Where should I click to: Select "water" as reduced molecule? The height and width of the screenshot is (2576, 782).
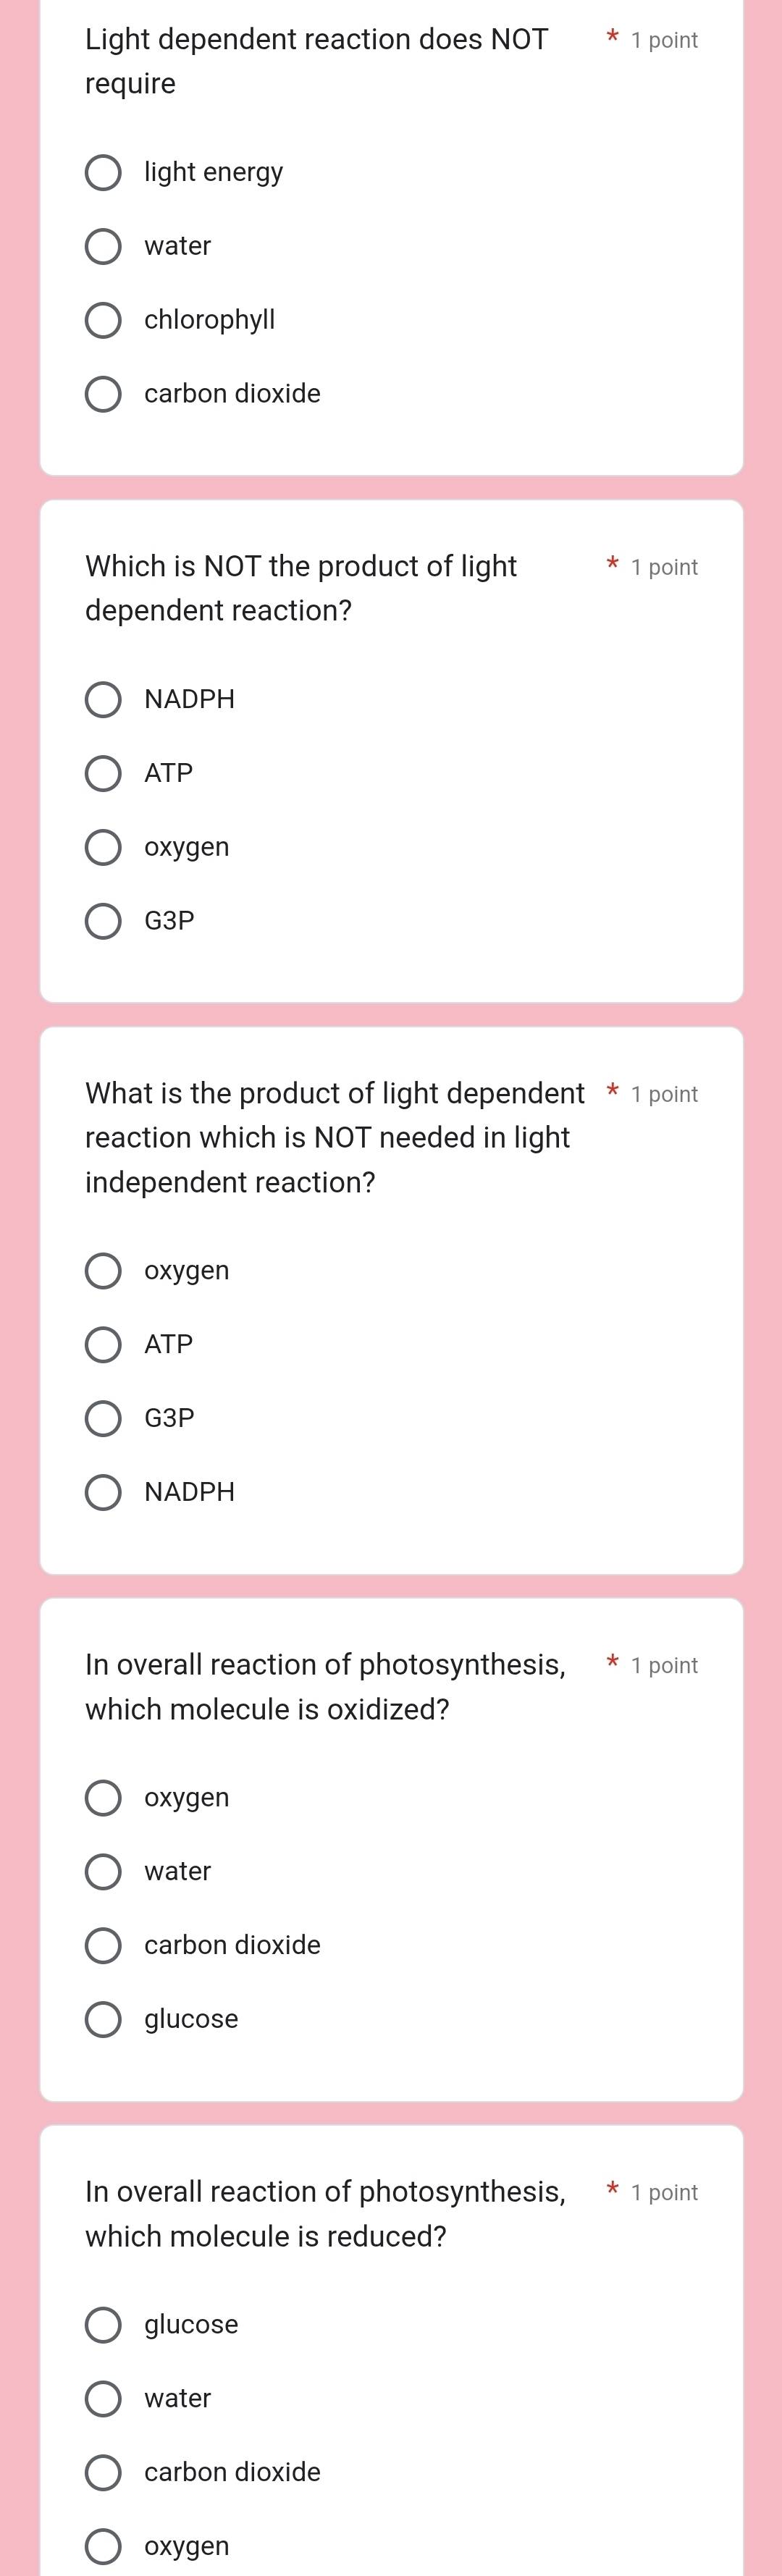(x=103, y=2398)
